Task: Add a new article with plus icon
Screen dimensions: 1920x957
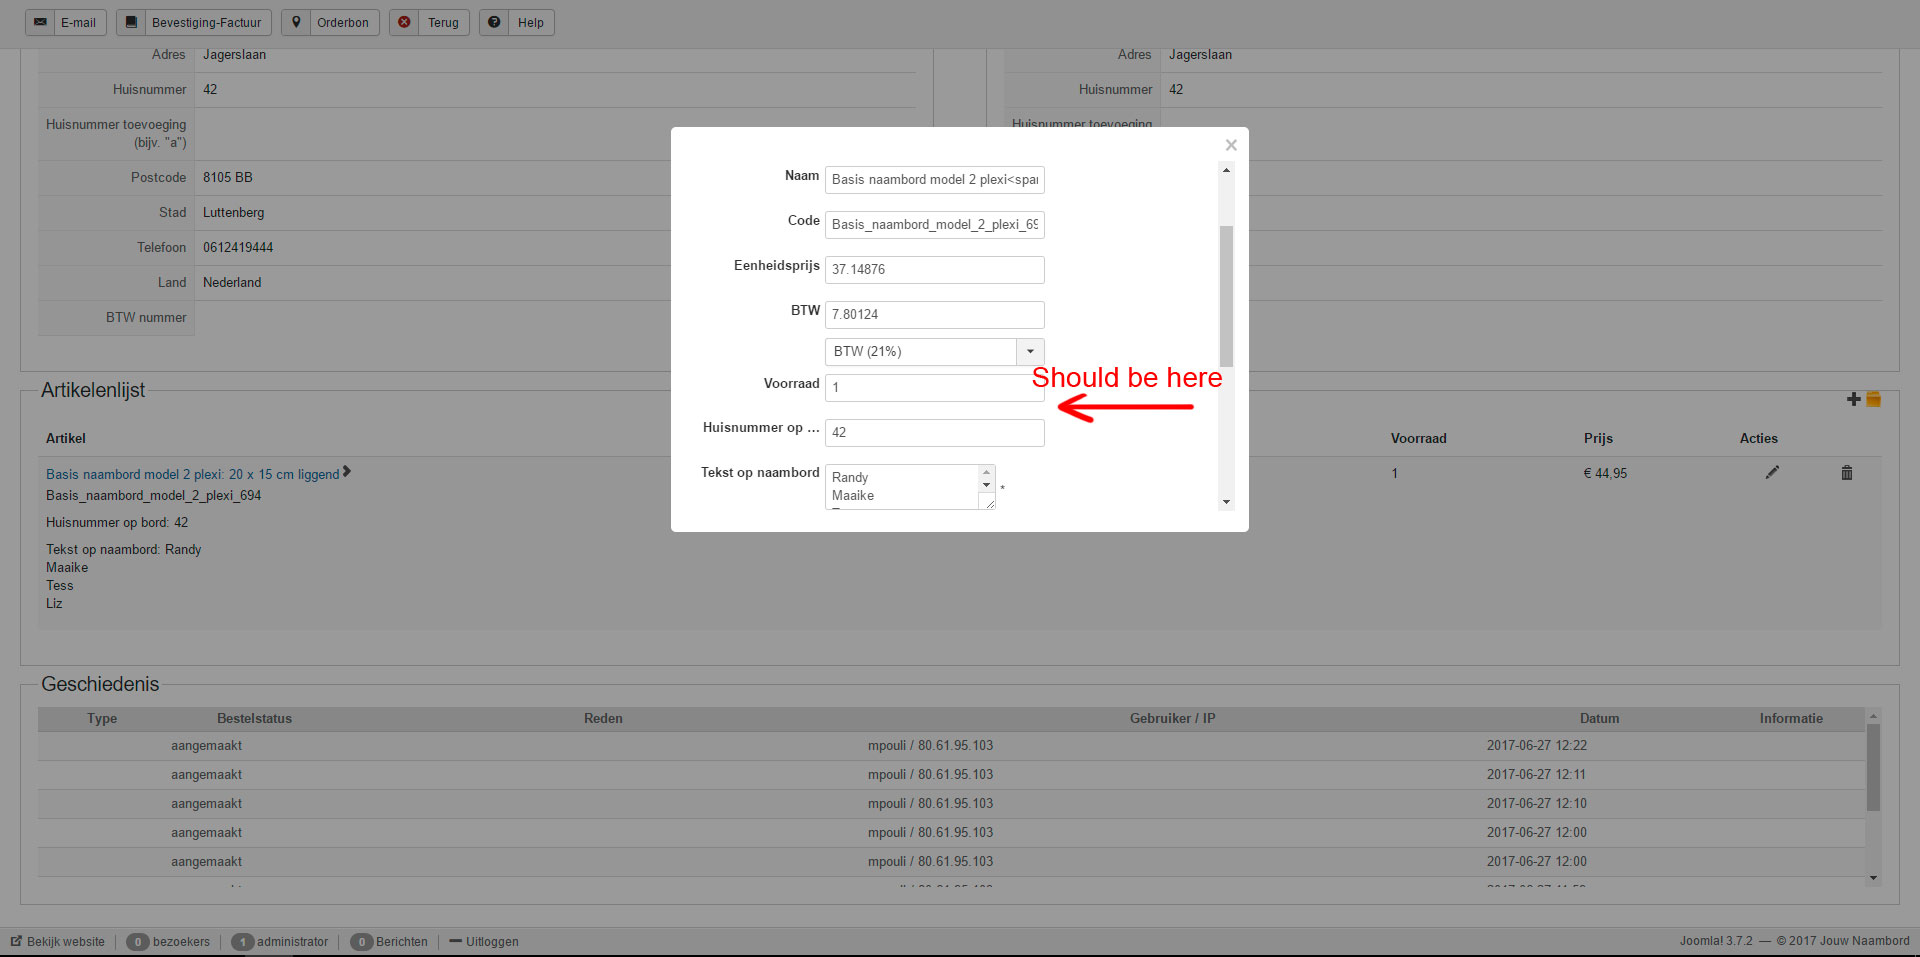Action: point(1854,399)
